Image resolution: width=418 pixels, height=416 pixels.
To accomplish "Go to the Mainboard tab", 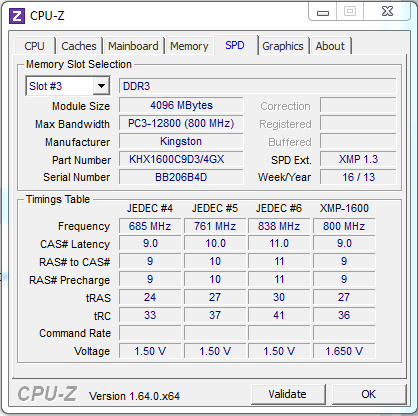I will [133, 46].
